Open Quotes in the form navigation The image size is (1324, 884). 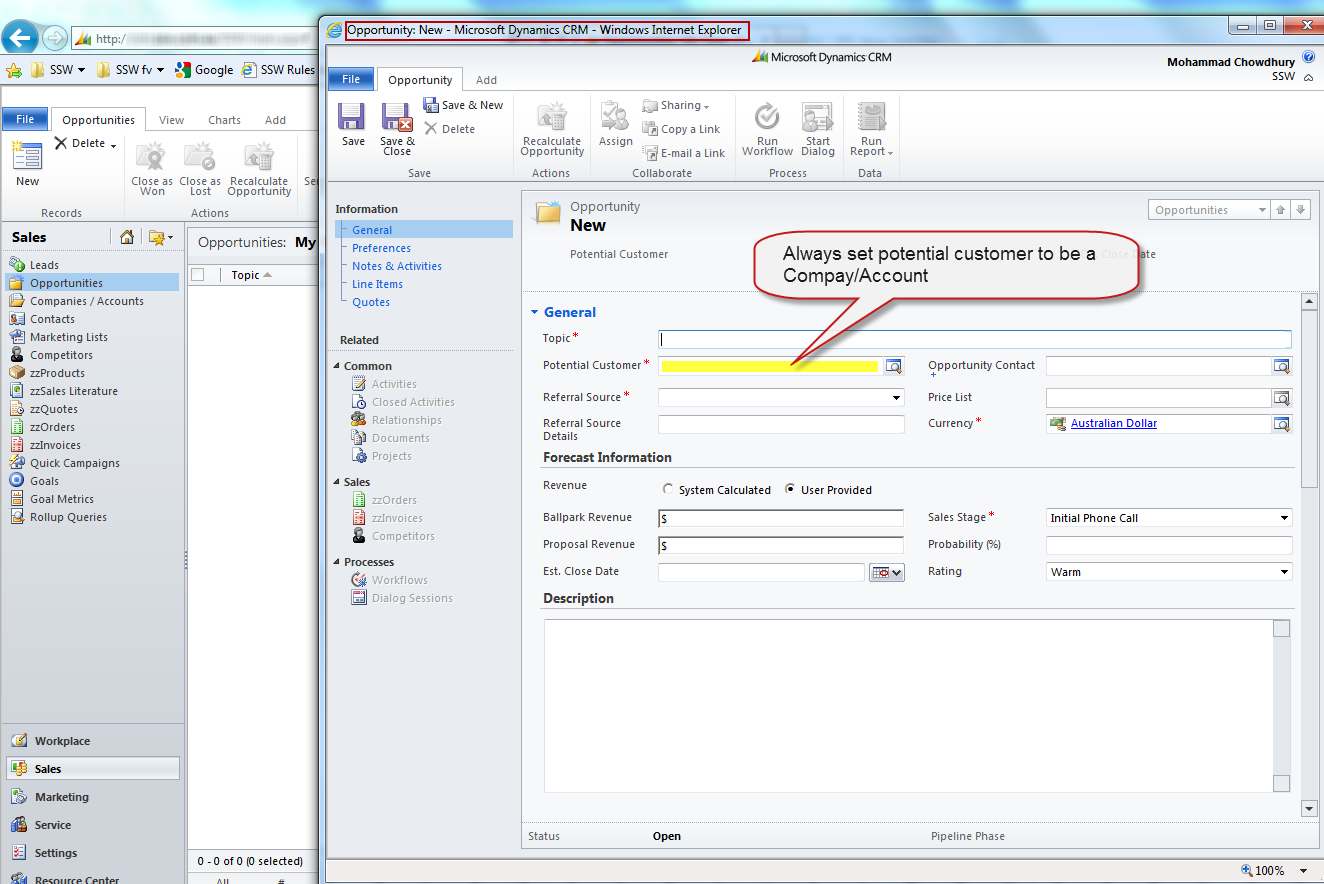(x=371, y=302)
